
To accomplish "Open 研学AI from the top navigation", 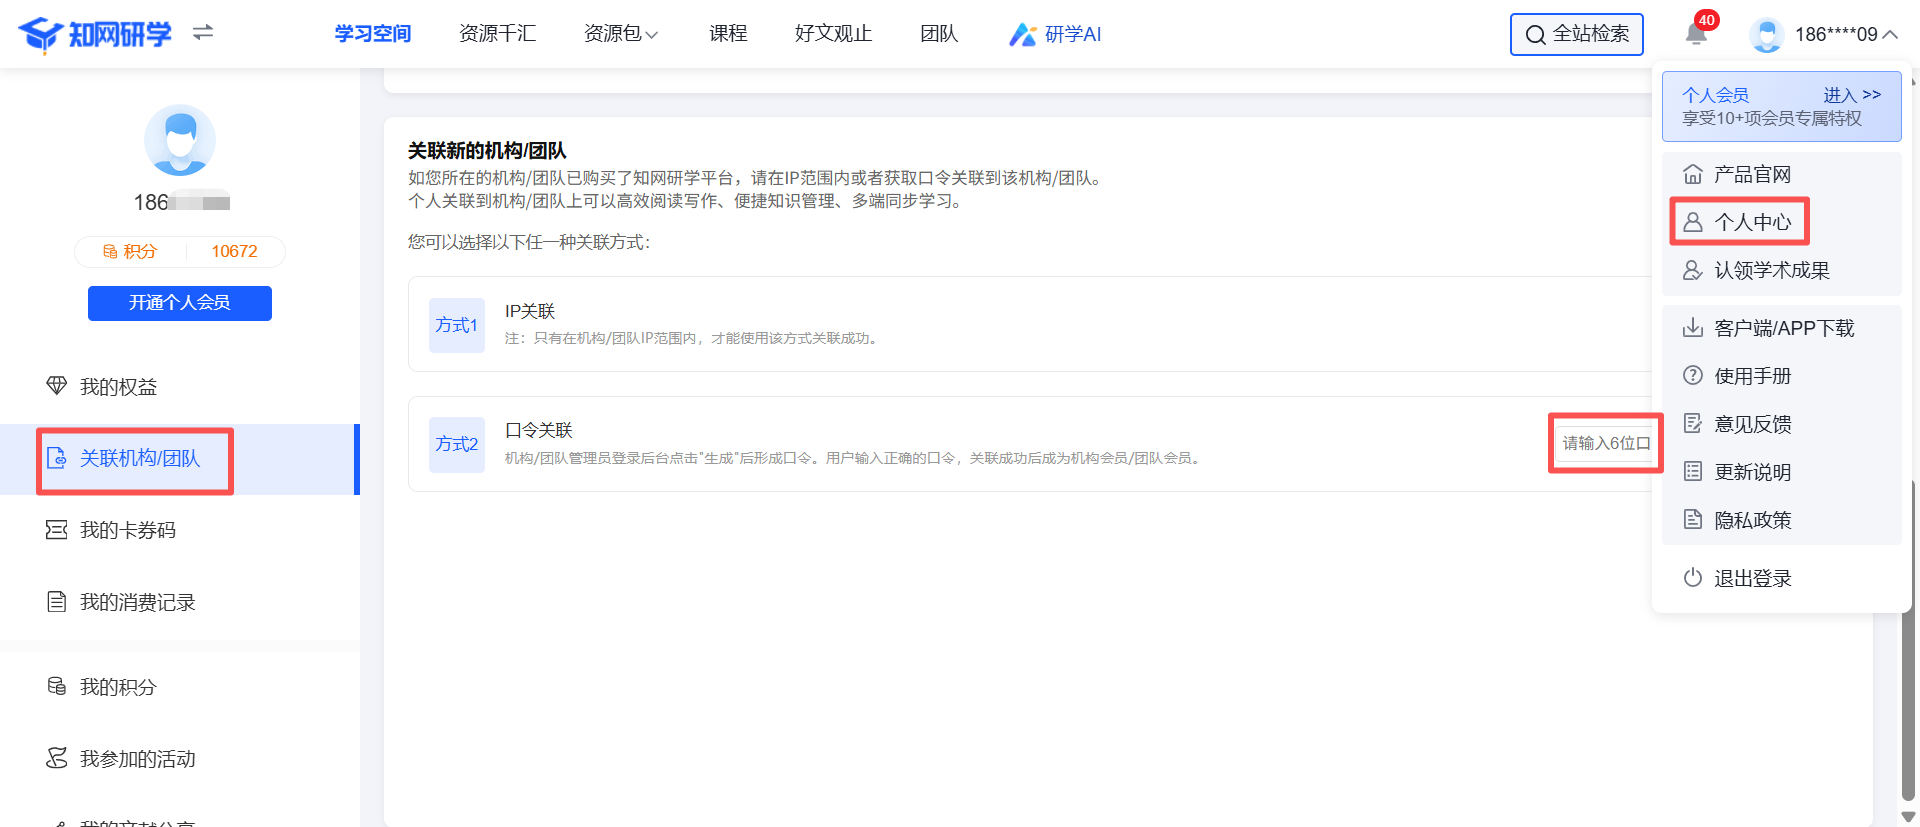I will click(x=1056, y=34).
